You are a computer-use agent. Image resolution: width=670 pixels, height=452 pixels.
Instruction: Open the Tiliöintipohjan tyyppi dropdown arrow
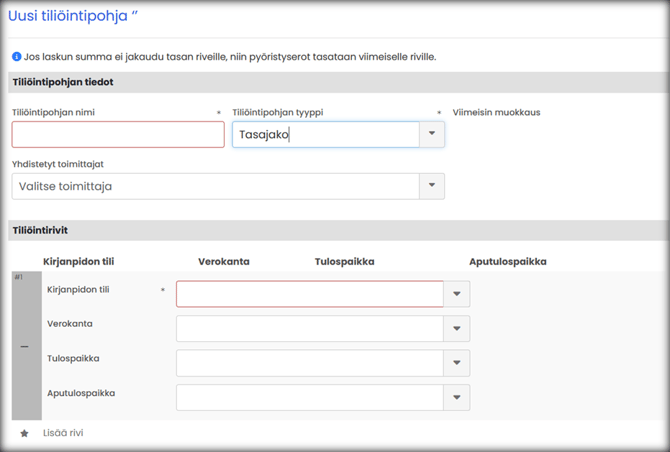coord(432,135)
